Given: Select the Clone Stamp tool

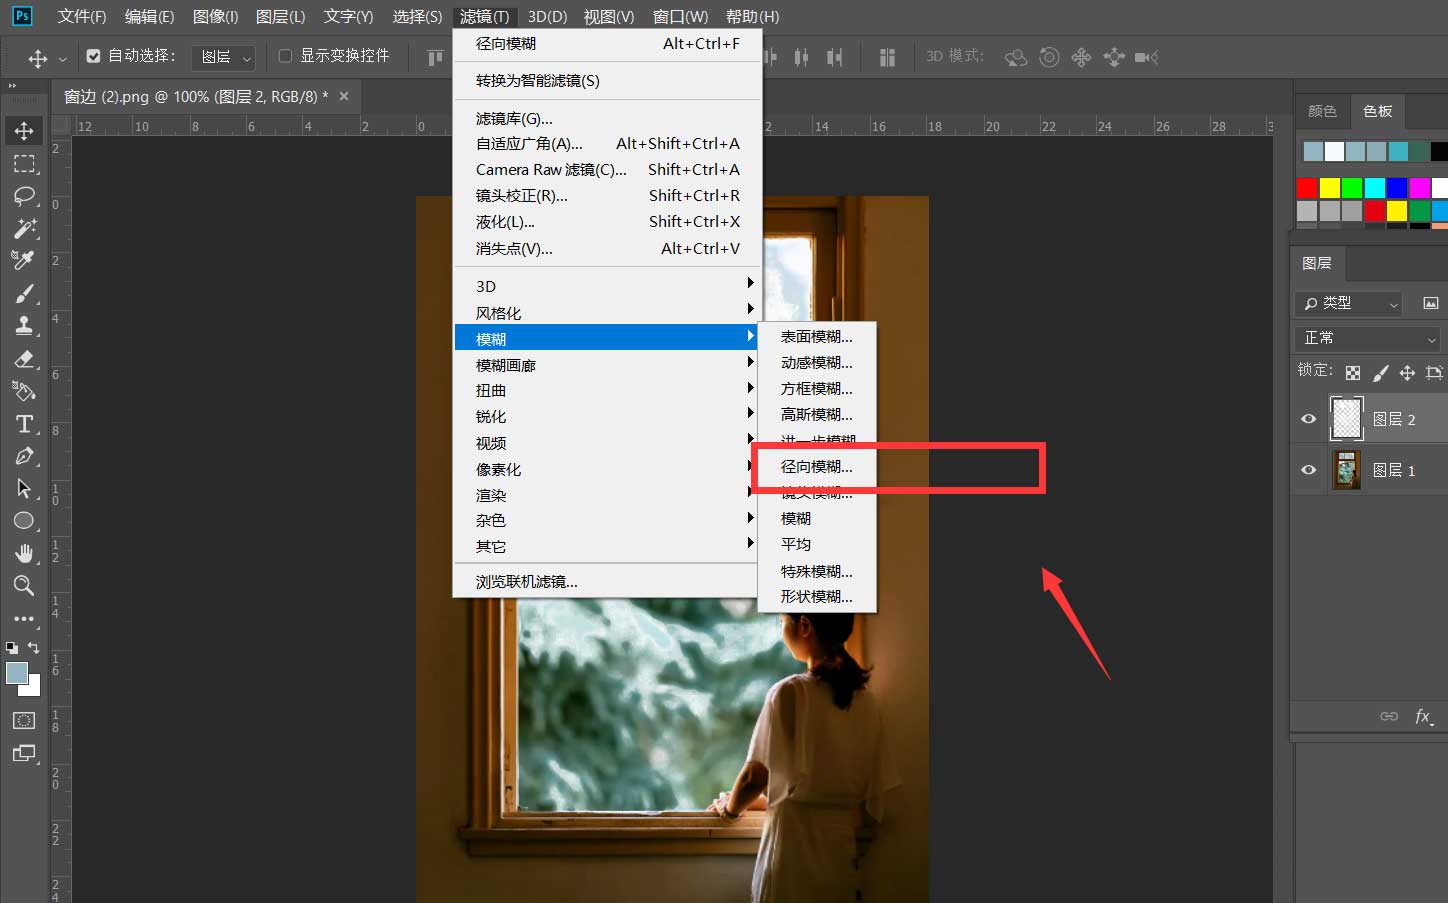Looking at the screenshot, I should [24, 325].
